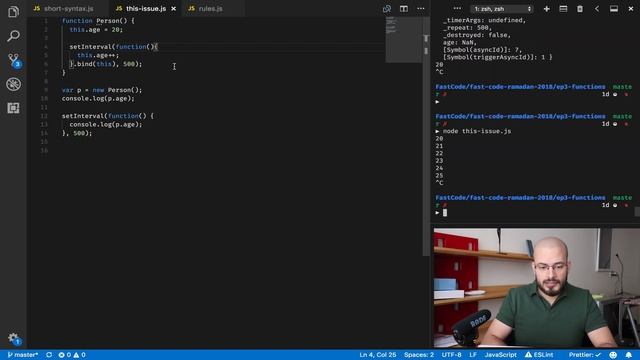
Task: Open the terminal panel overflow menu
Action: pos(457,9)
